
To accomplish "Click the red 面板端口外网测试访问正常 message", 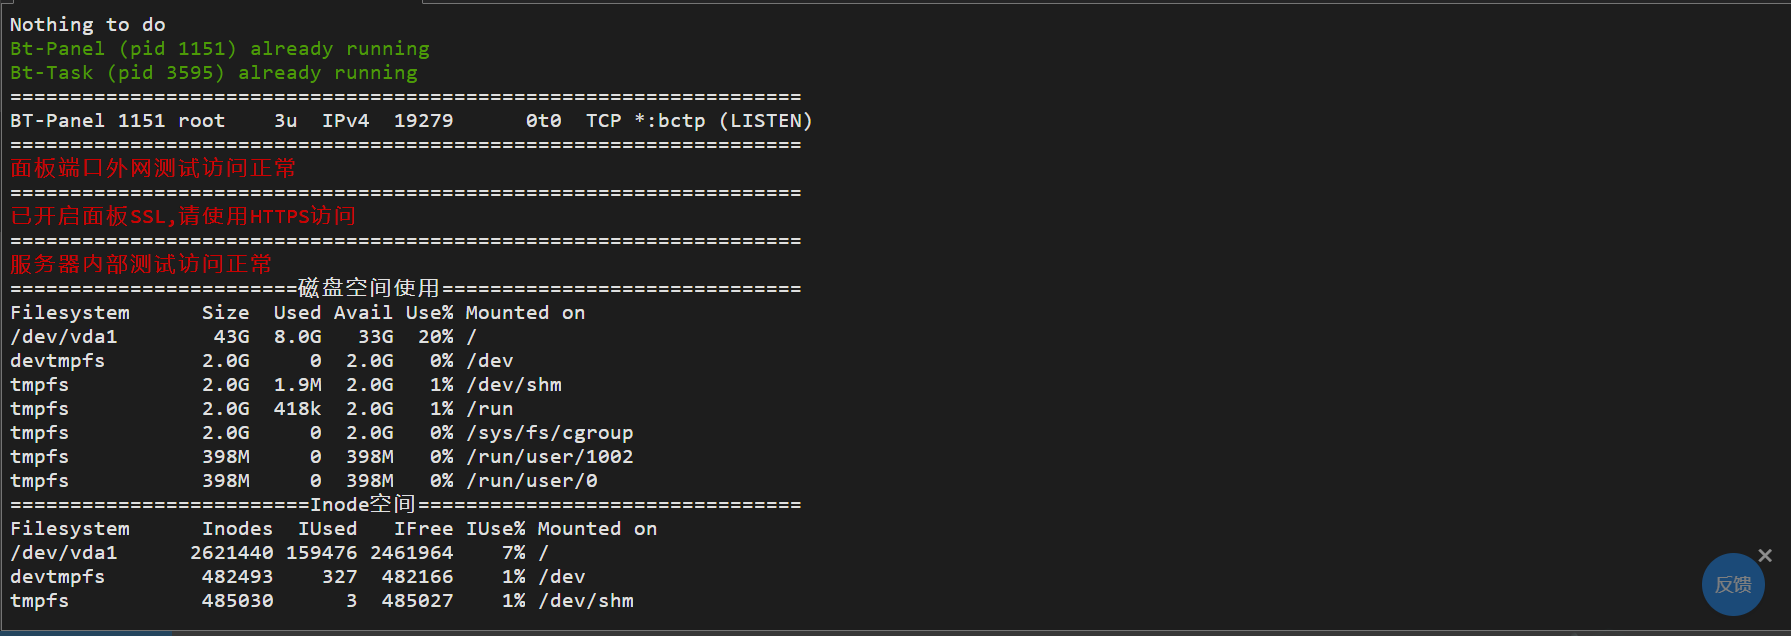I will tap(153, 168).
